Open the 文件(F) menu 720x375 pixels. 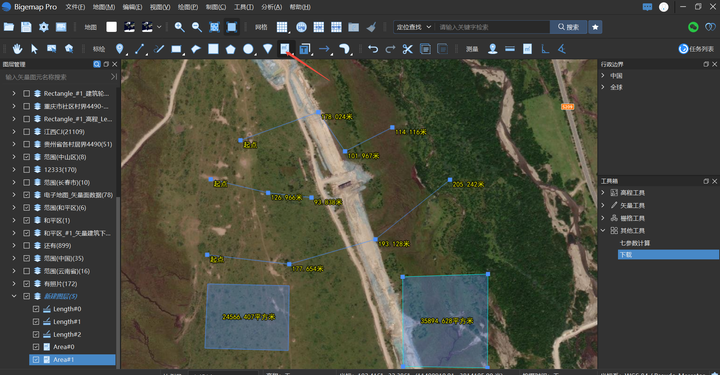tap(75, 7)
